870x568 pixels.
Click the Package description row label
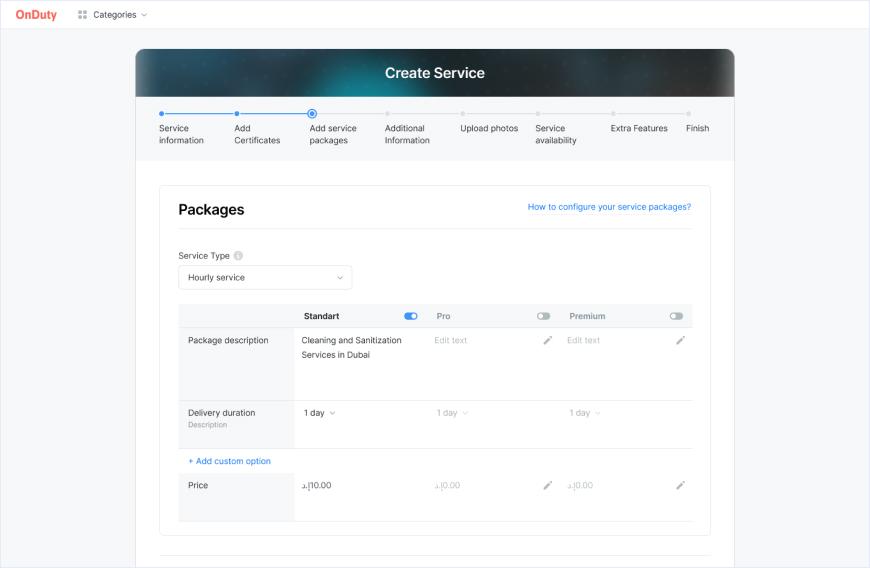point(228,340)
